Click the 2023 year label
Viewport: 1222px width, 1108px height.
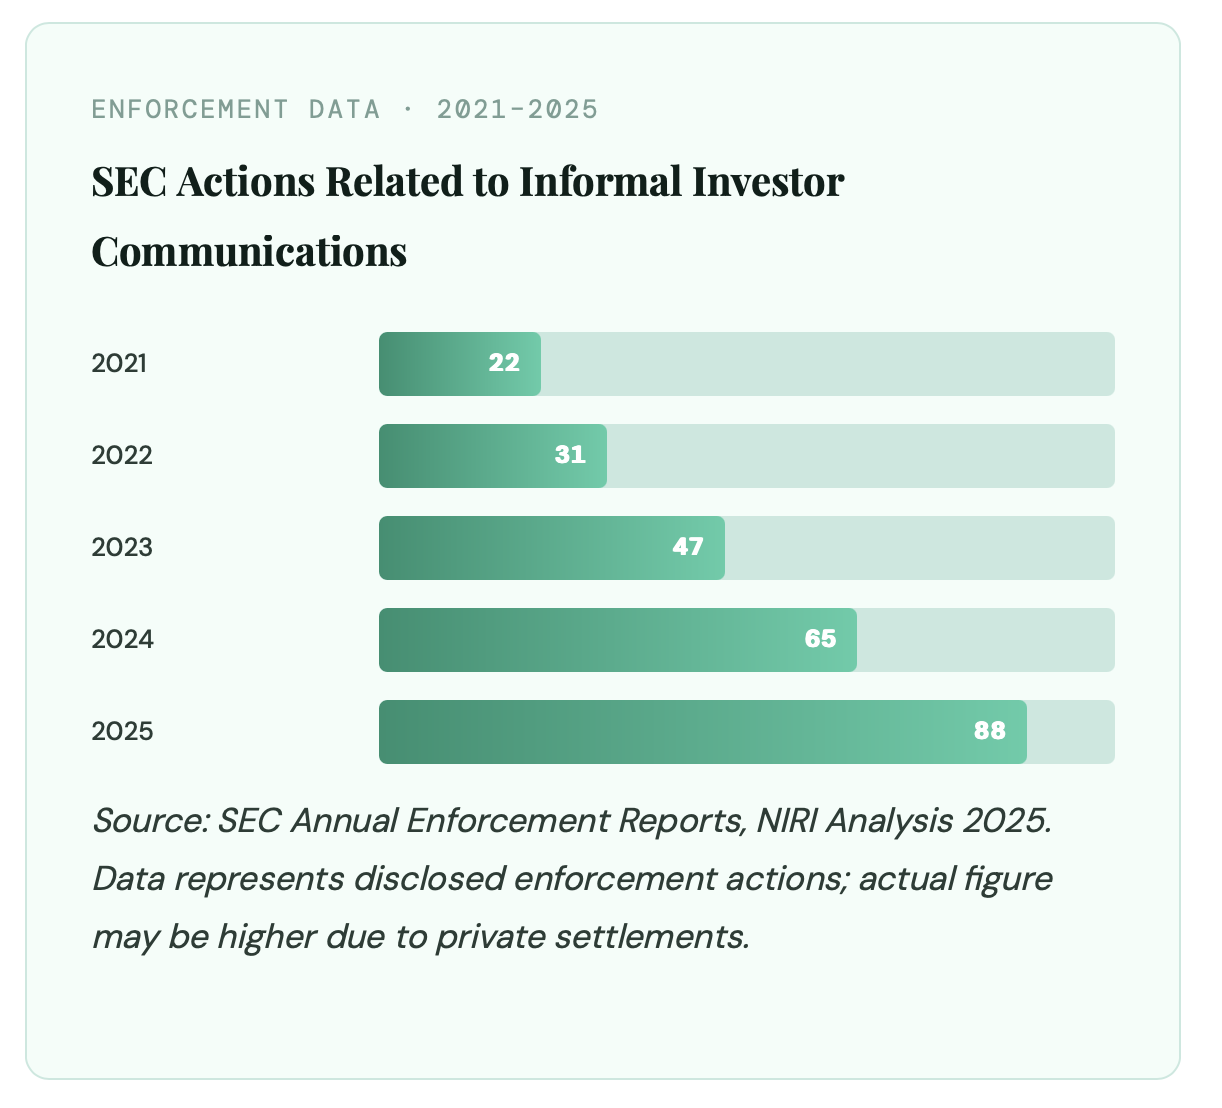tap(122, 548)
